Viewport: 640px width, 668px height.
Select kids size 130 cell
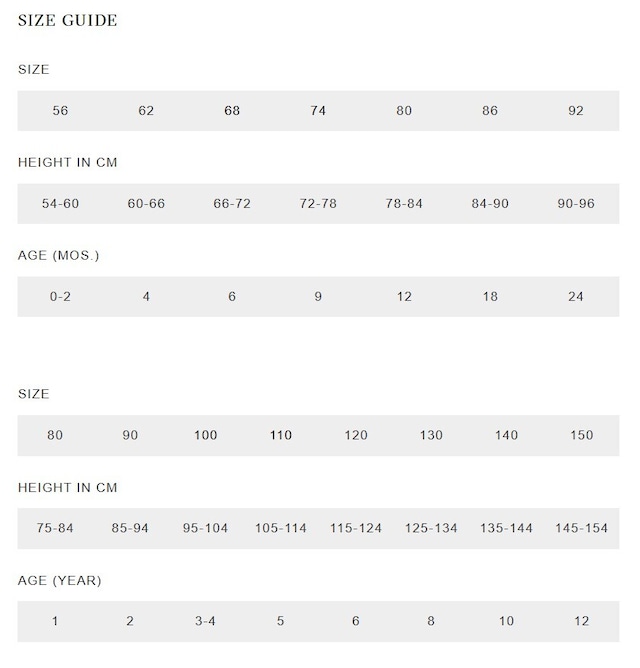click(x=431, y=436)
